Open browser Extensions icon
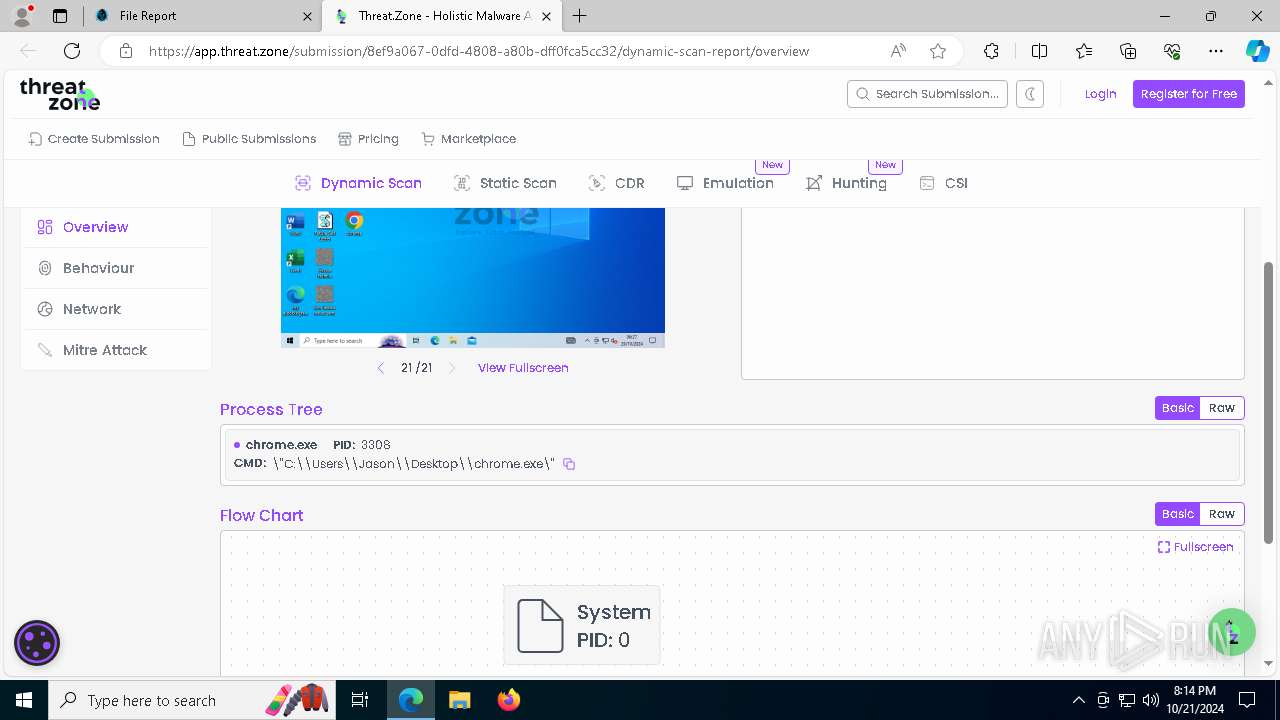1280x720 pixels. (x=991, y=51)
